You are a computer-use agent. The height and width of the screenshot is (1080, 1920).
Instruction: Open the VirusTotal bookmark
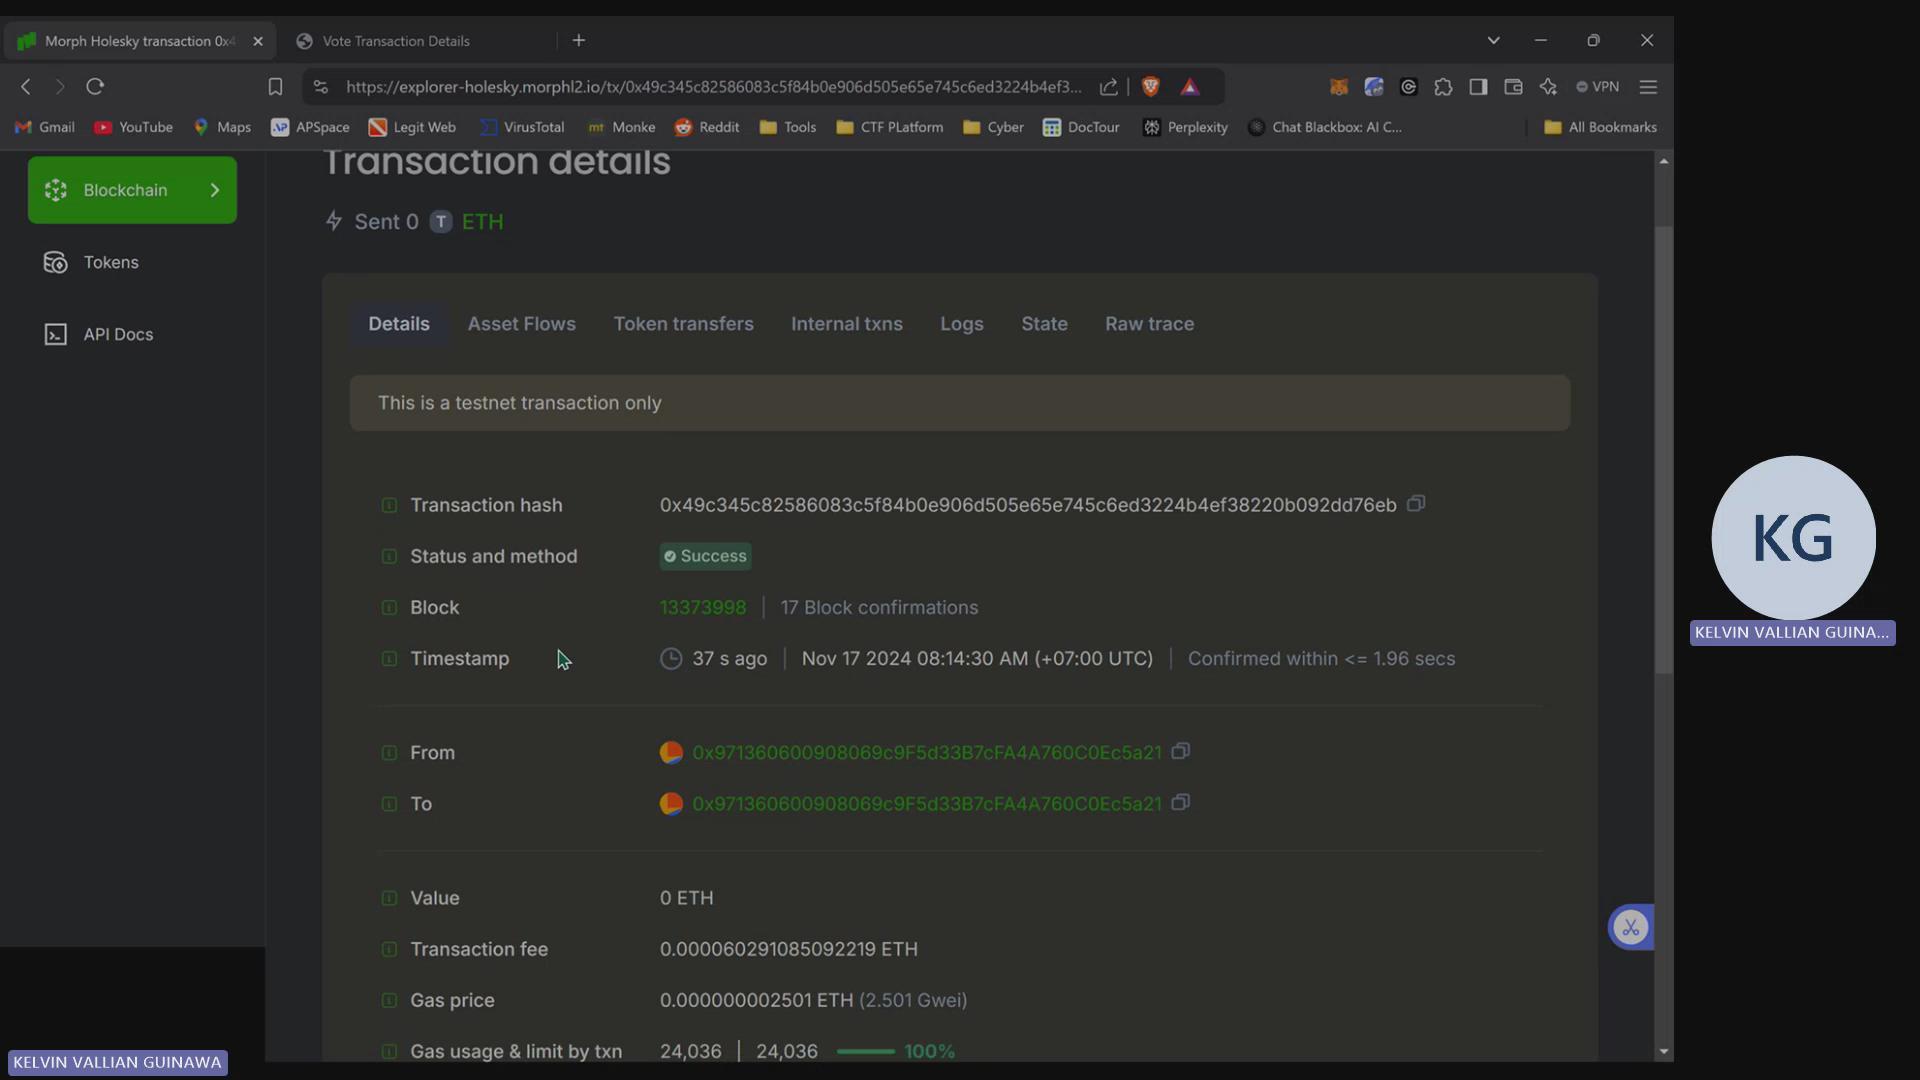click(x=522, y=127)
